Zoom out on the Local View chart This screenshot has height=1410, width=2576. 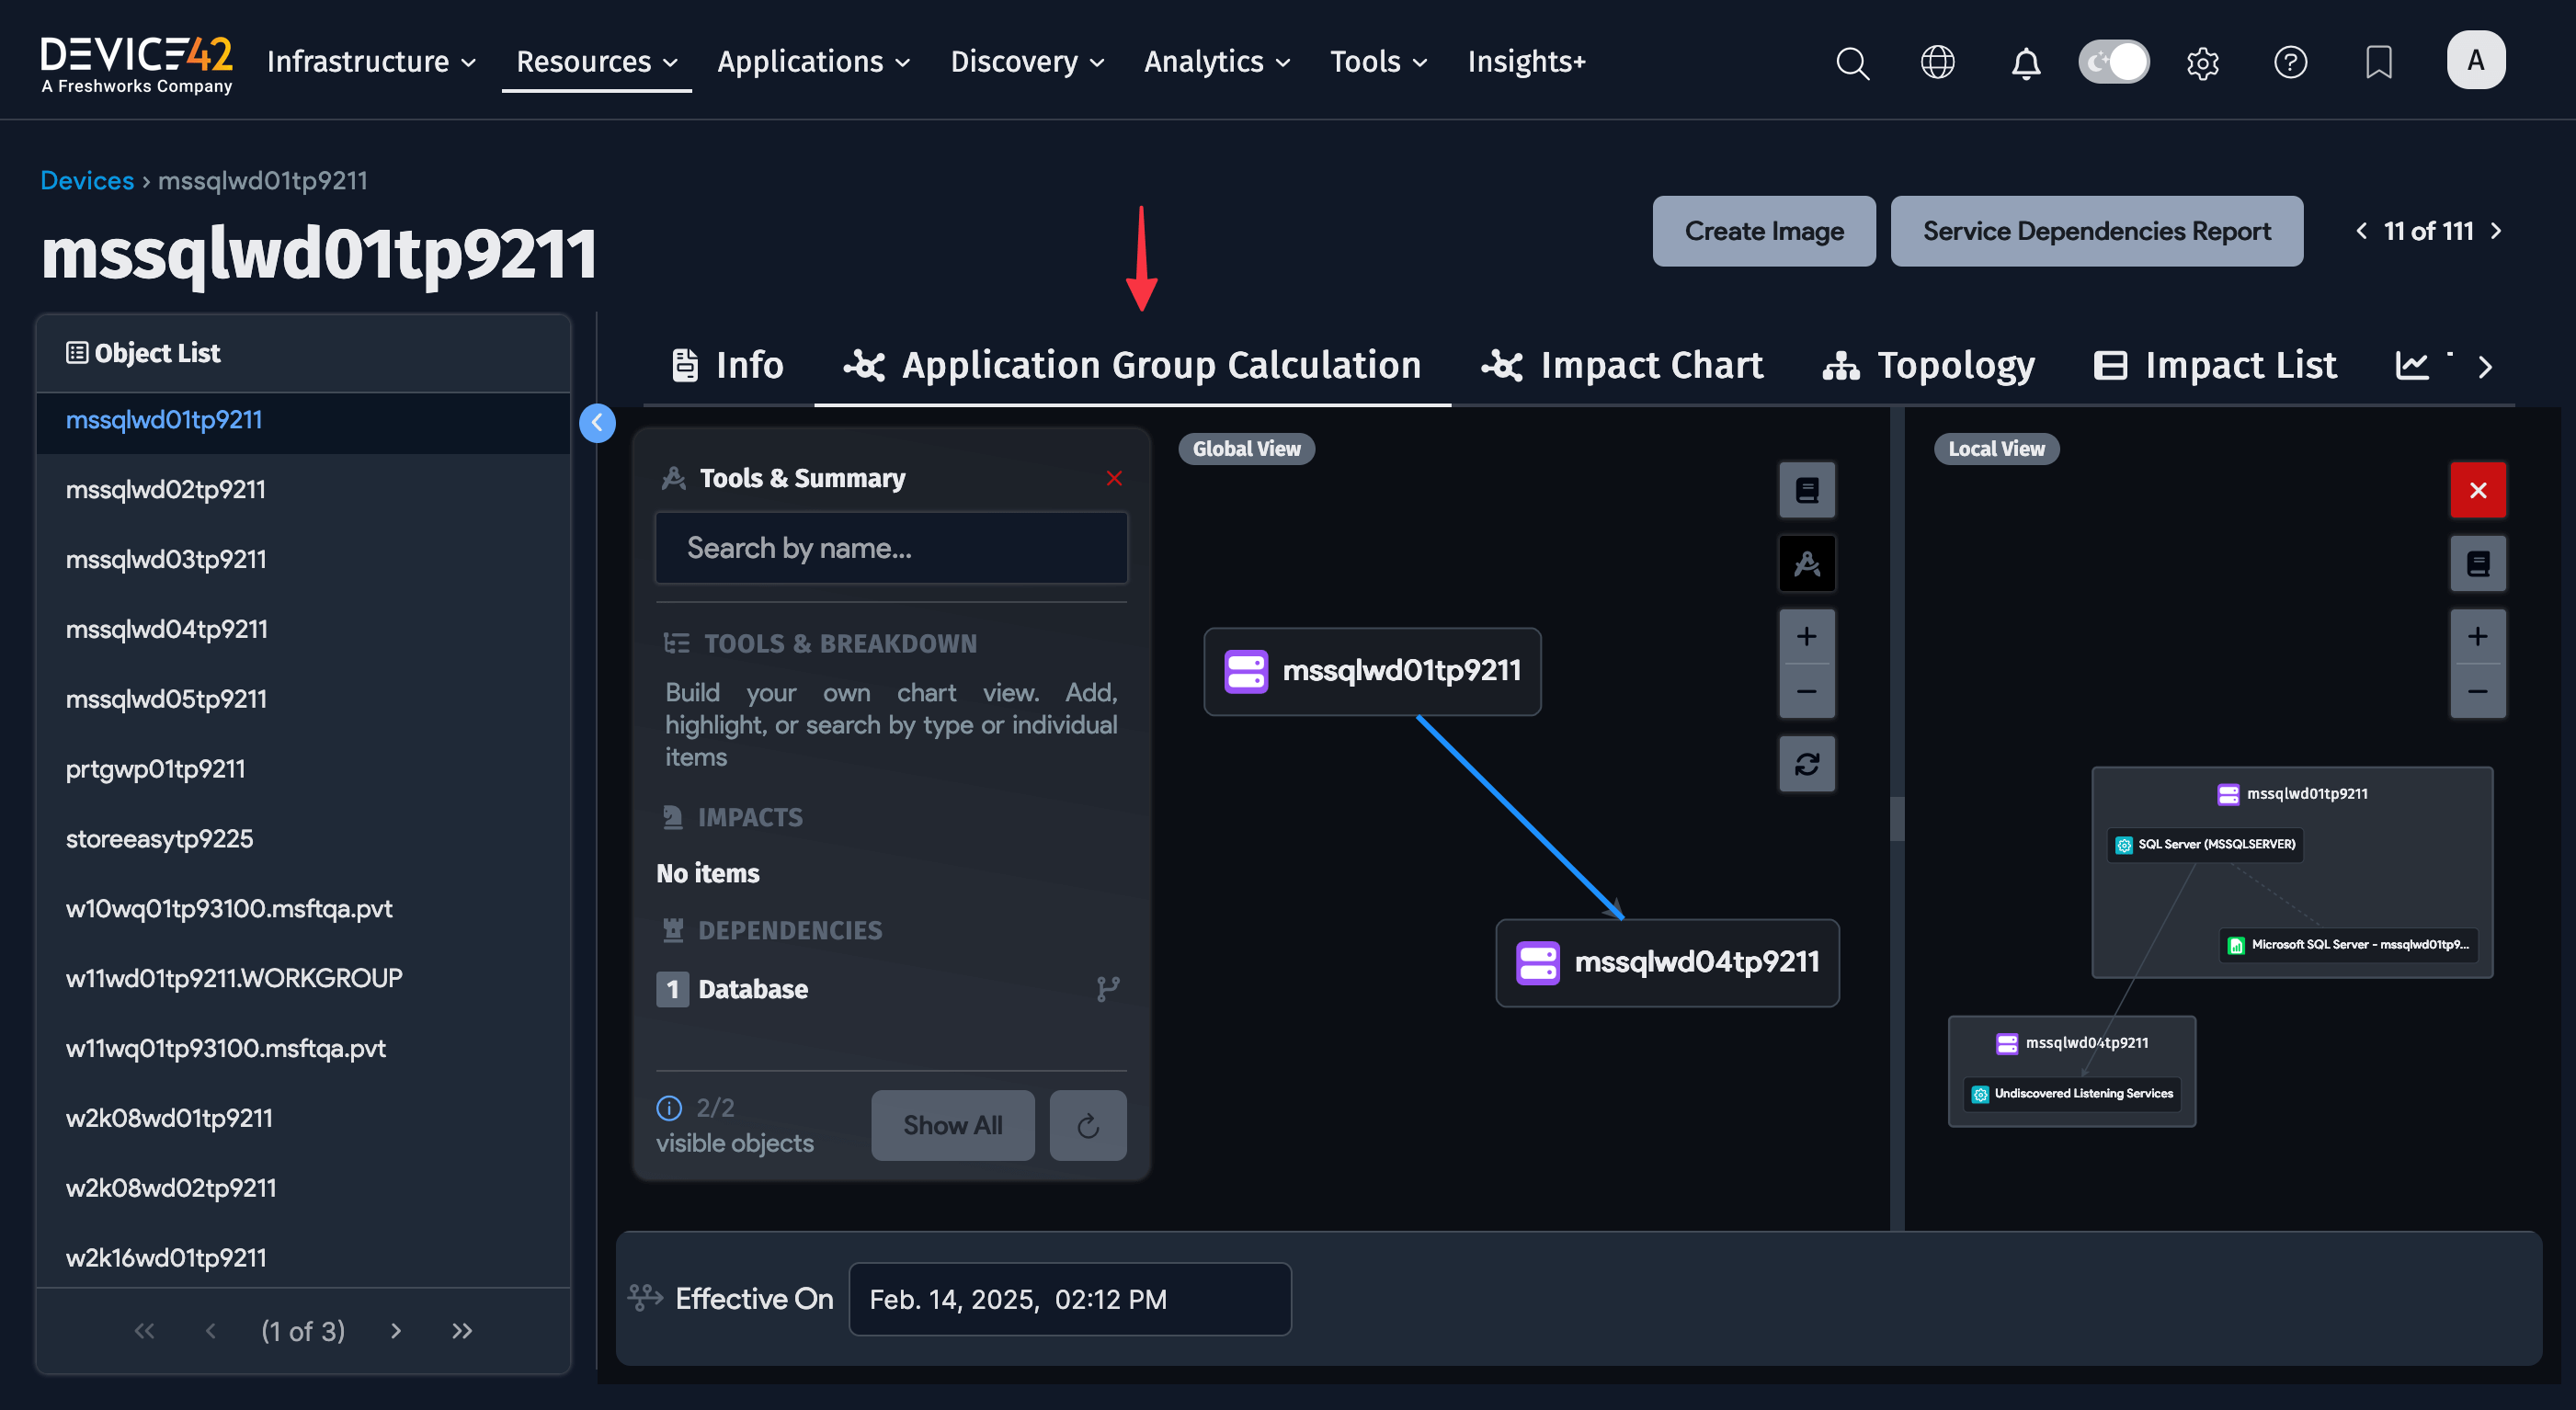pos(2478,692)
